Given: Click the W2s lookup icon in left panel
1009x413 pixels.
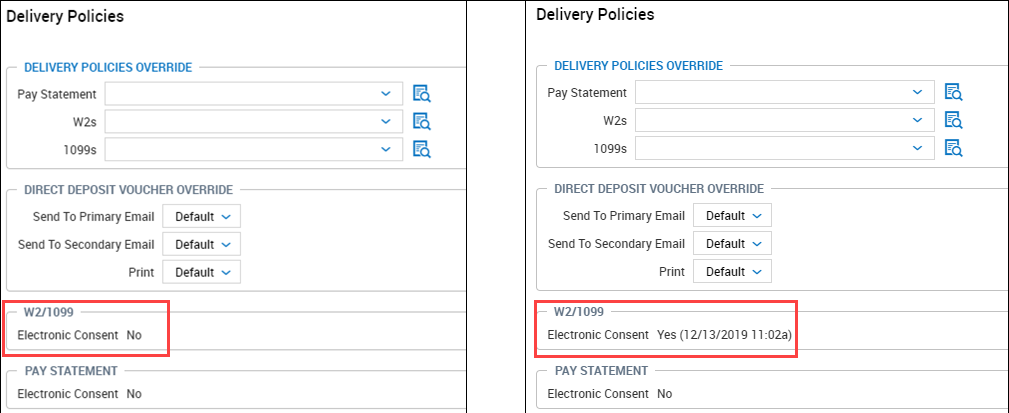Looking at the screenshot, I should click(x=421, y=121).
